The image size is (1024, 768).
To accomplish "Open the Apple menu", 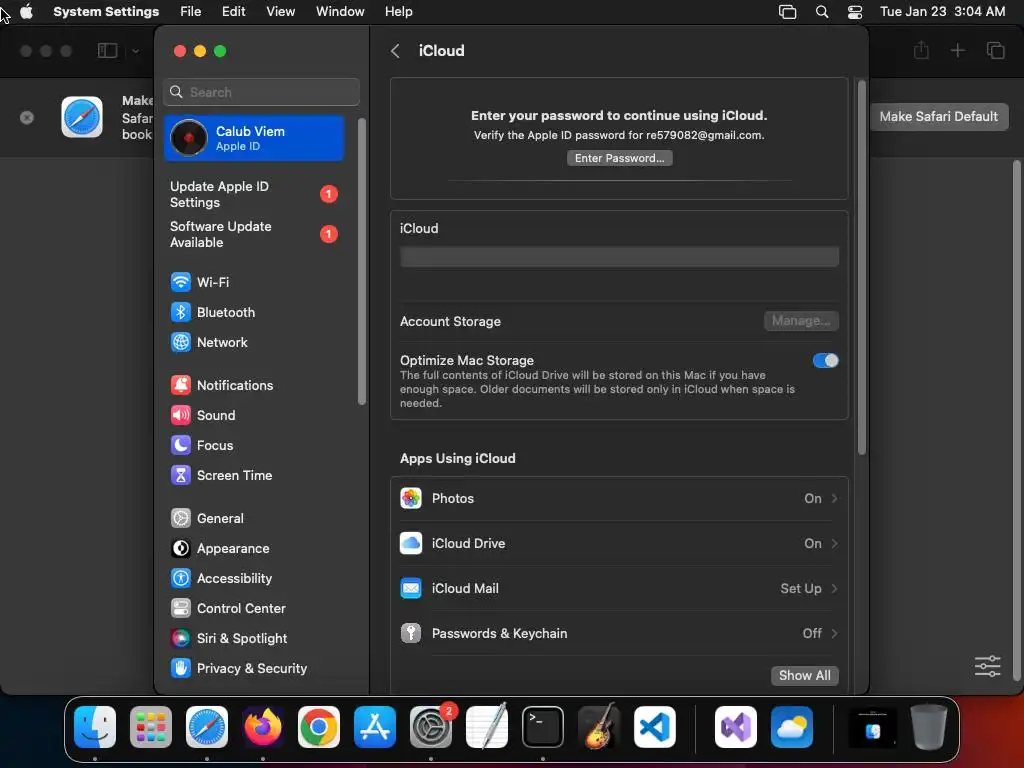I will pyautogui.click(x=27, y=12).
